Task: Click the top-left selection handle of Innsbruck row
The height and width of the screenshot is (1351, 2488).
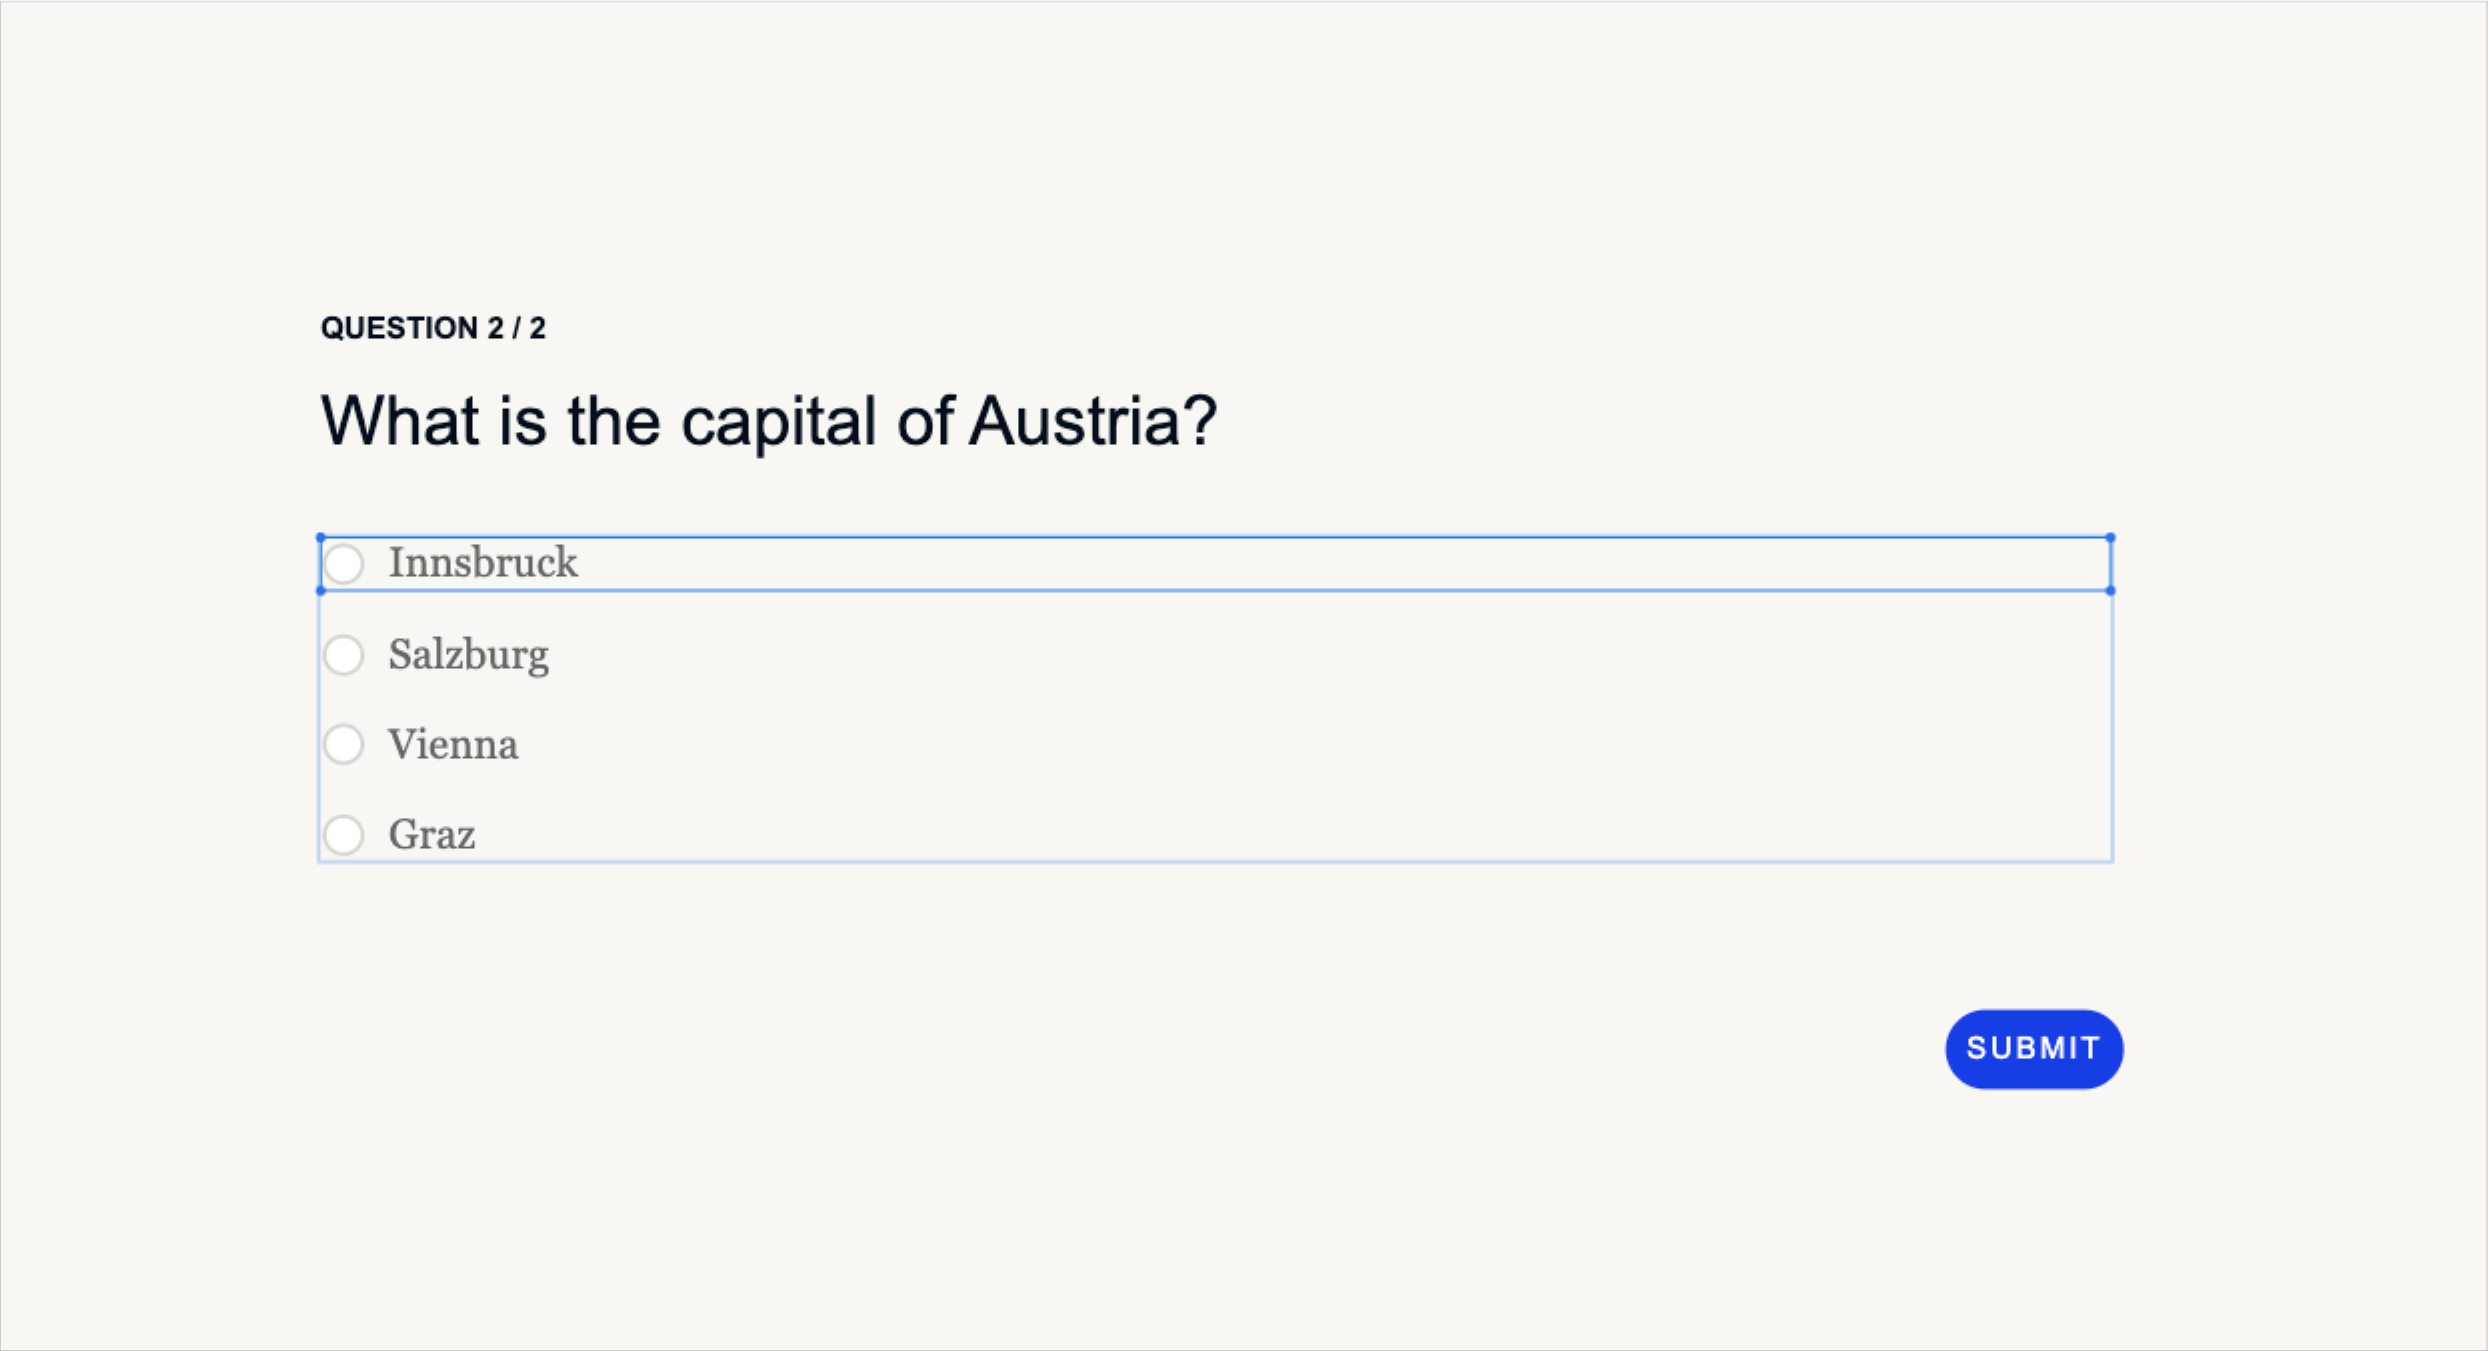Action: [x=320, y=536]
